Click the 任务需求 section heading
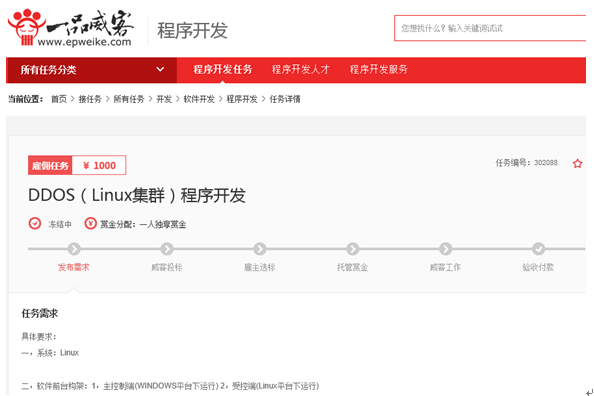 (x=40, y=313)
